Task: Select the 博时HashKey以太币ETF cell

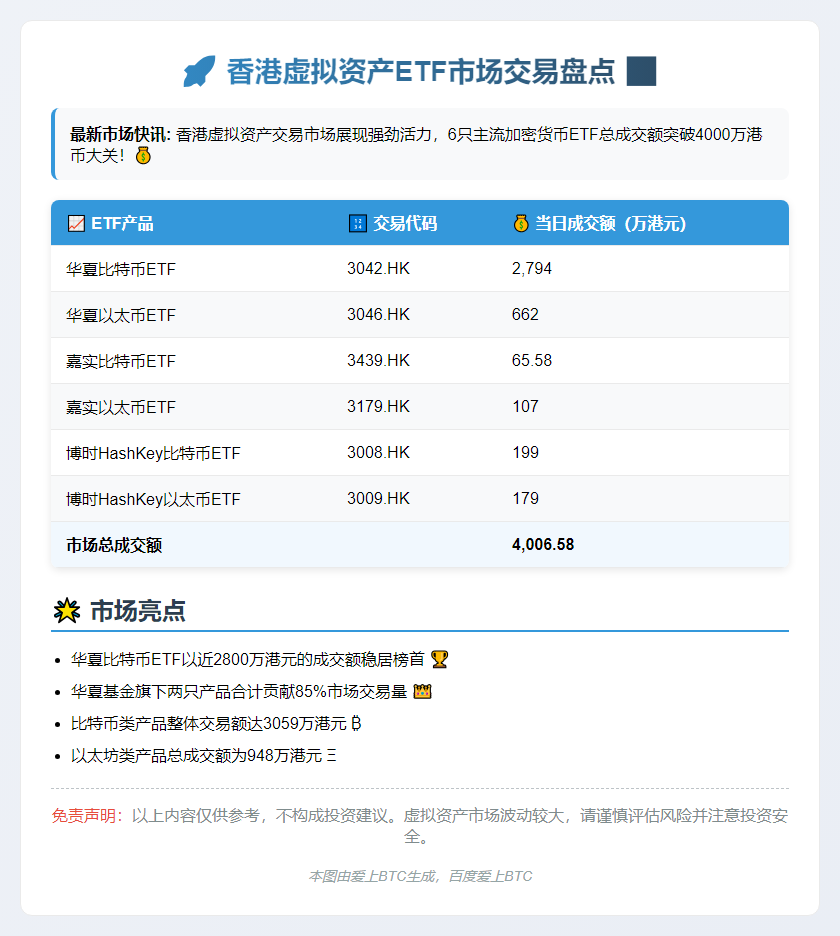Action: coord(153,499)
